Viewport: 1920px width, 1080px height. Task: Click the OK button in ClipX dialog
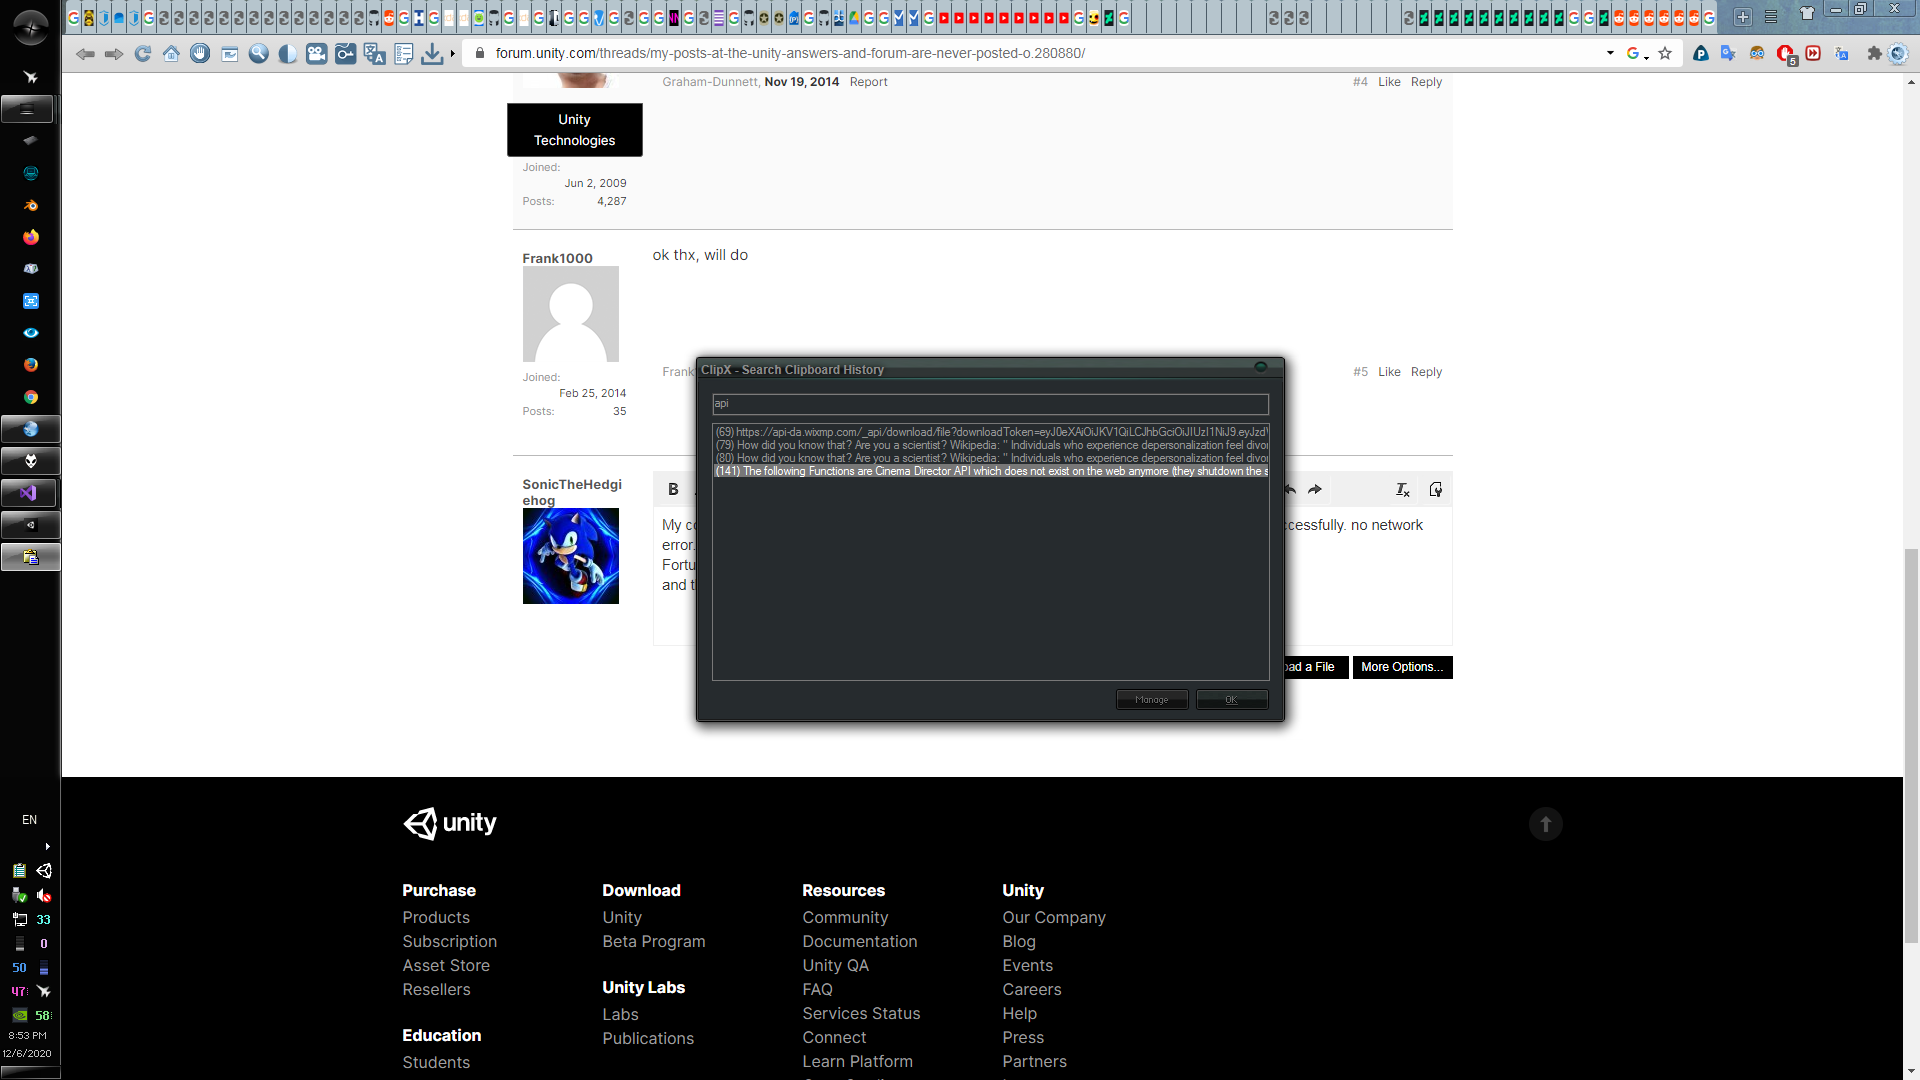click(1231, 700)
